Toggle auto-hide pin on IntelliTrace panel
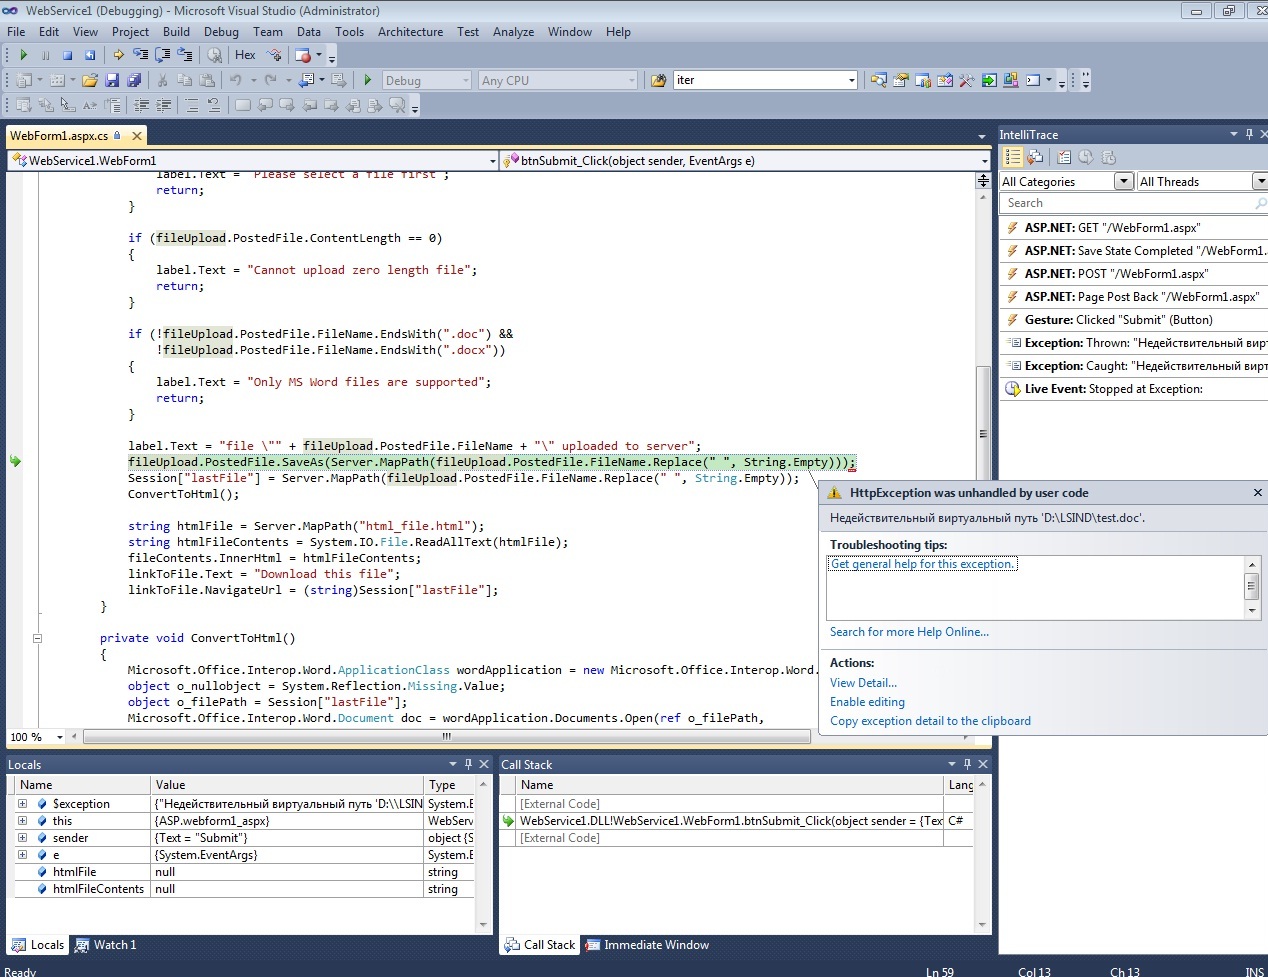The width and height of the screenshot is (1268, 977). (x=1249, y=134)
